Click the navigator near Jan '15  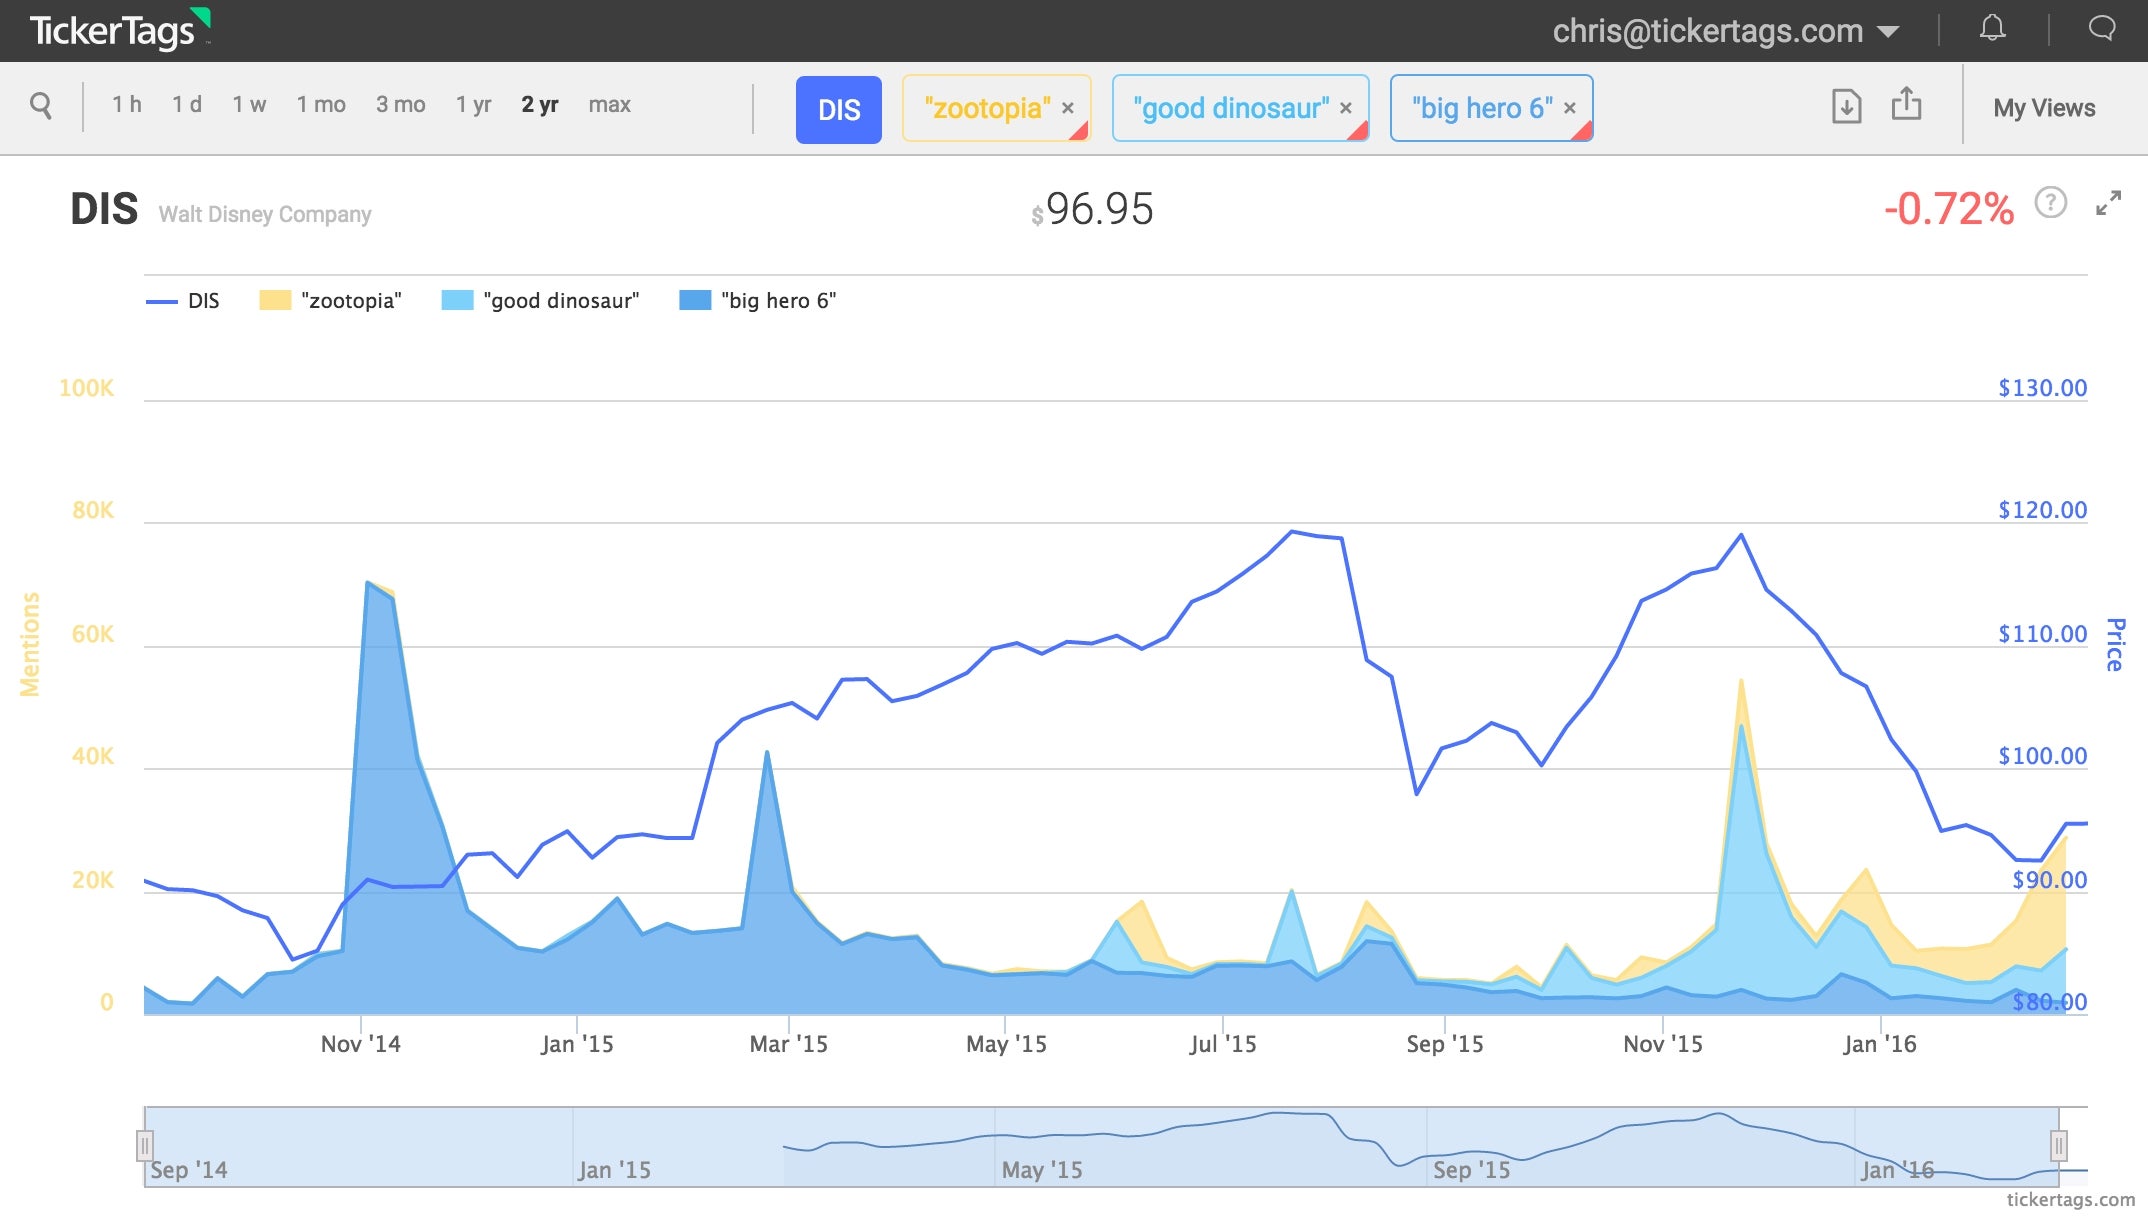pos(614,1169)
